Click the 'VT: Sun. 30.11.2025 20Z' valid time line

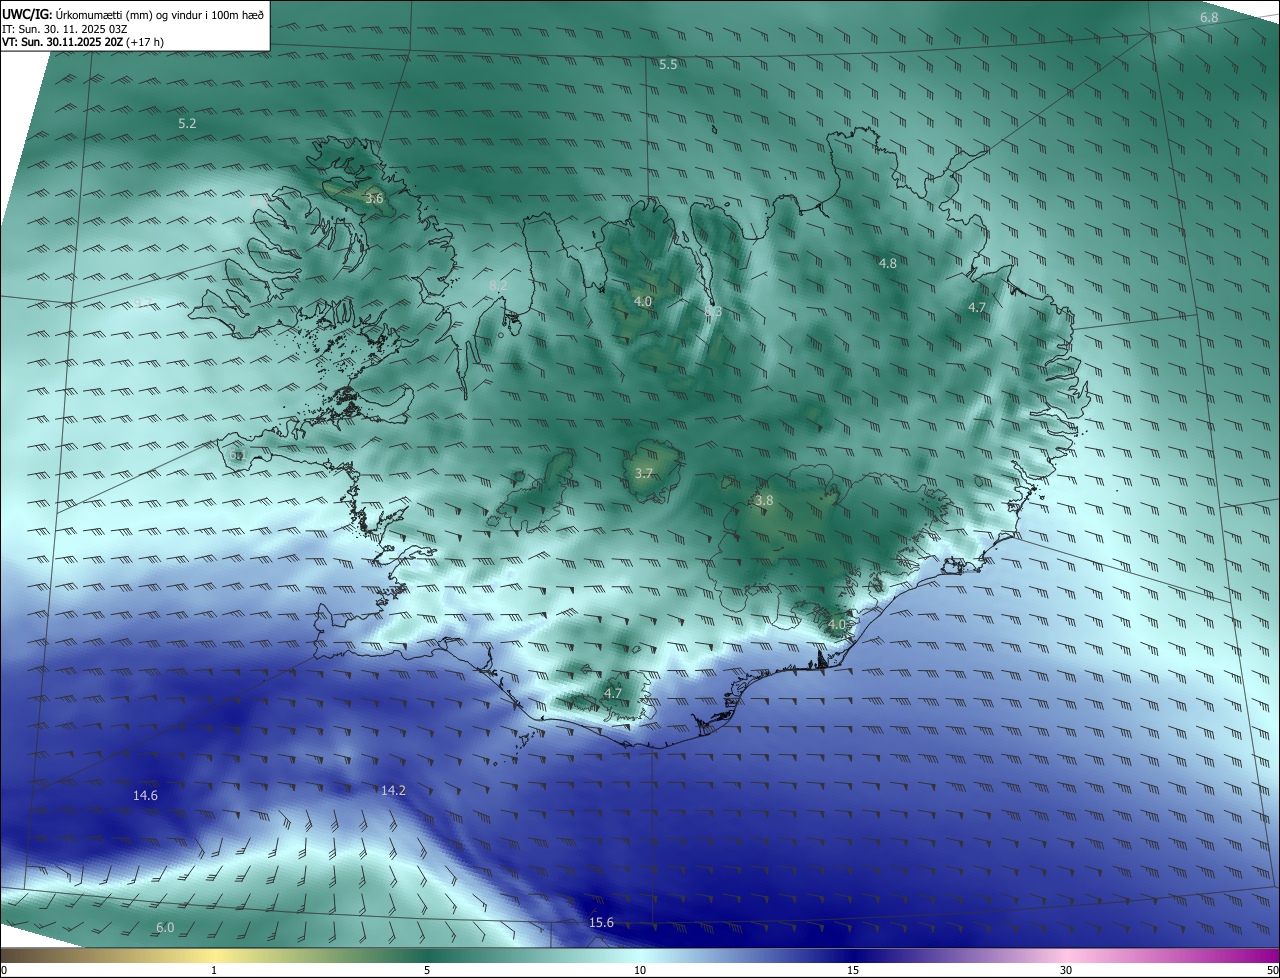(83, 42)
